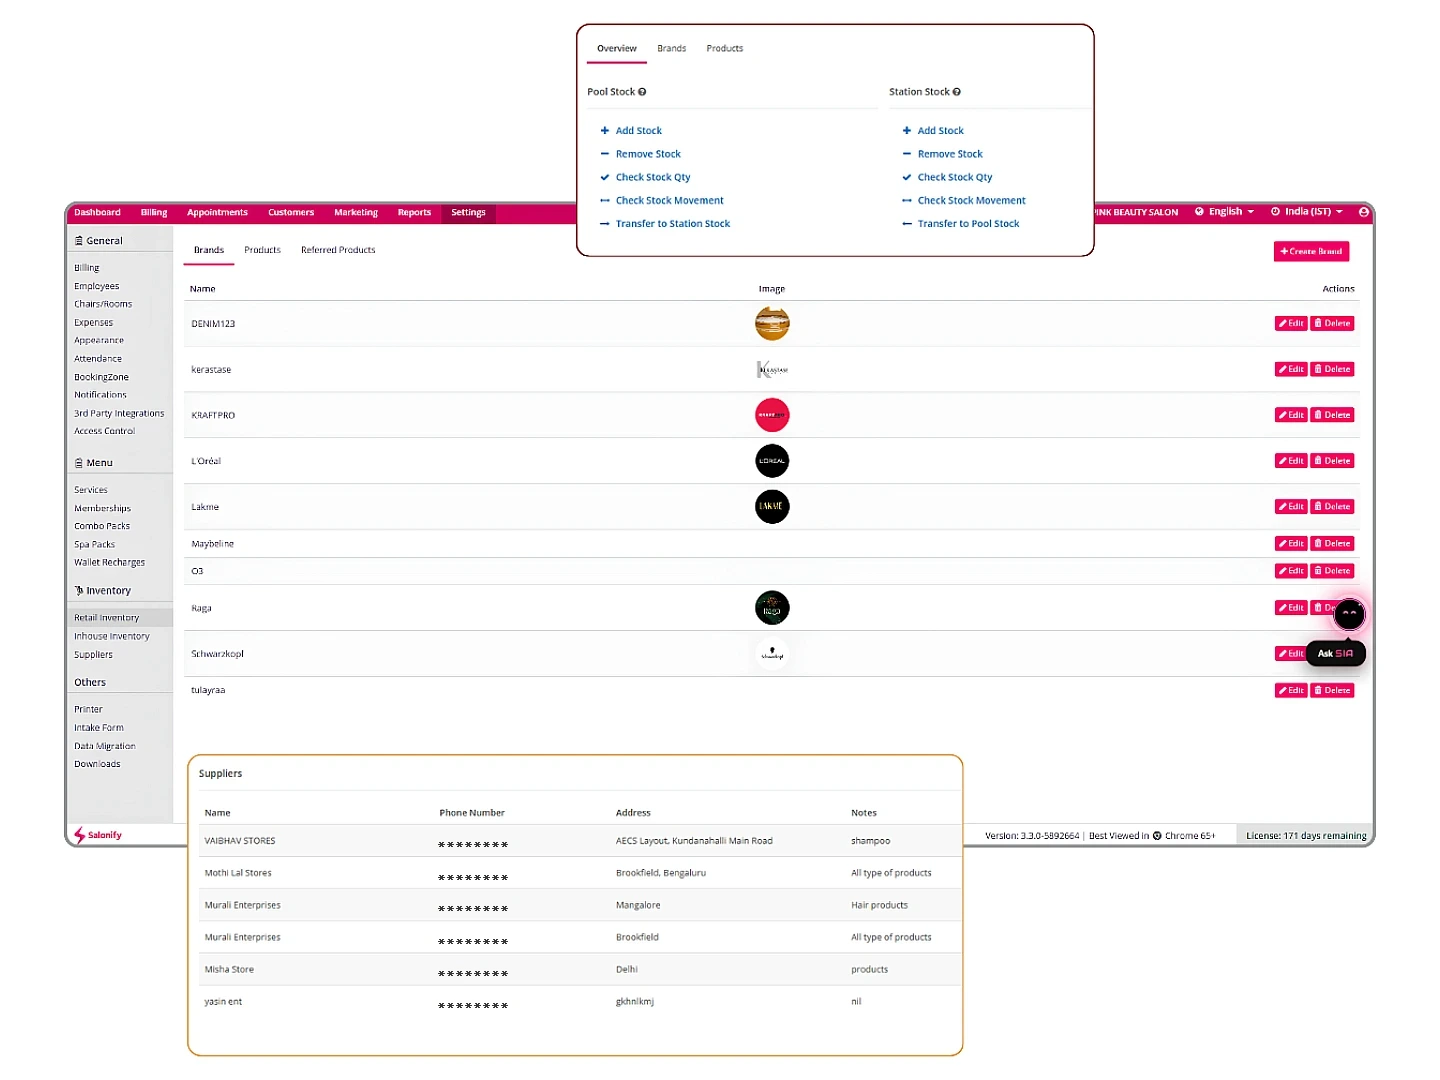Open the KRAFTPRO brand image

tap(772, 415)
